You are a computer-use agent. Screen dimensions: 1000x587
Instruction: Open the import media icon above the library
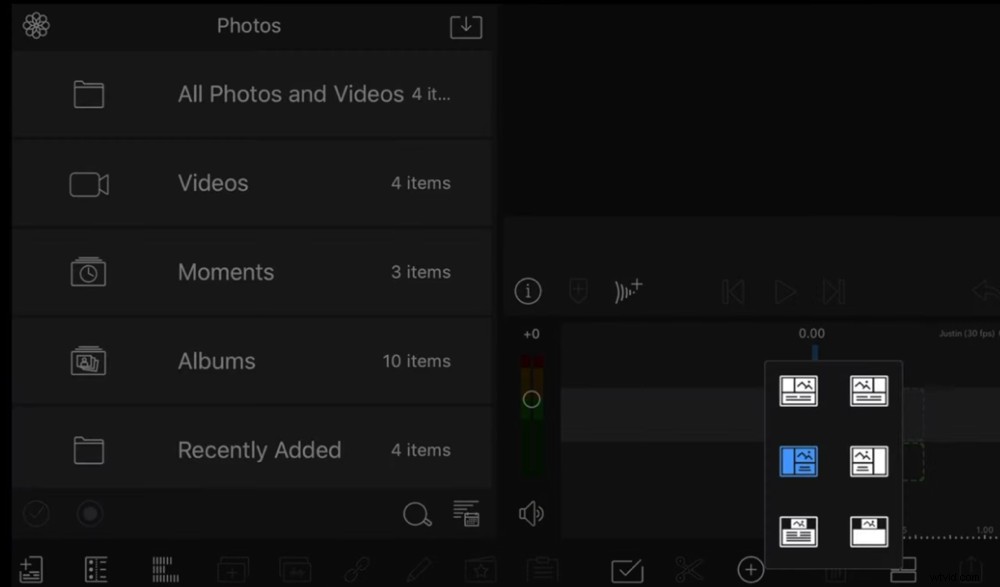tap(465, 26)
